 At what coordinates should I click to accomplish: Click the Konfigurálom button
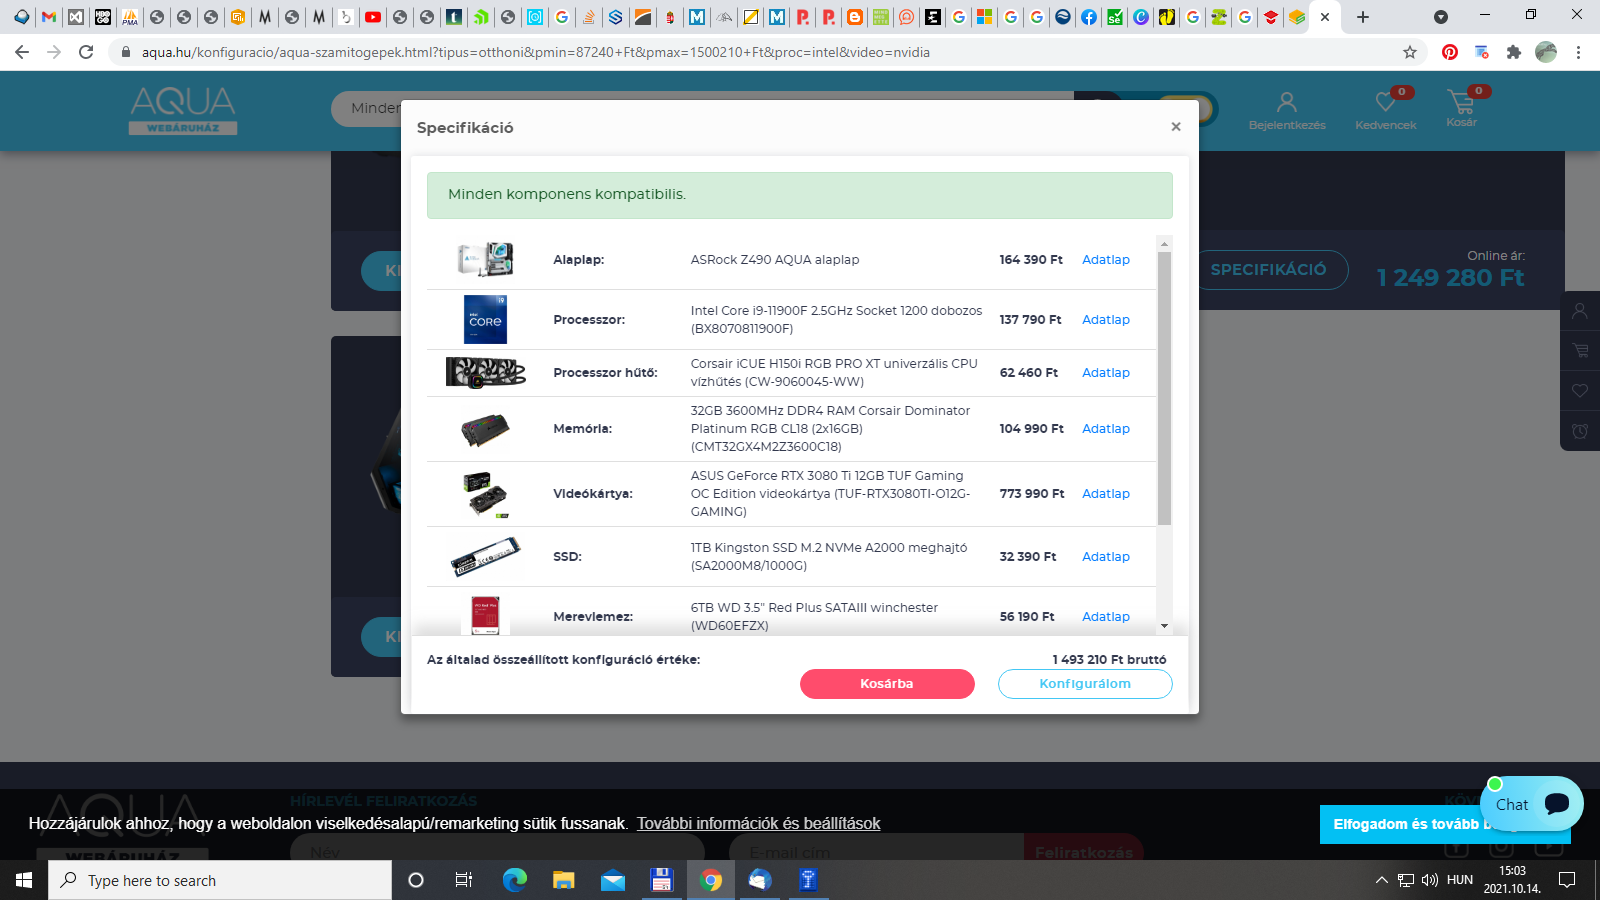click(1085, 684)
